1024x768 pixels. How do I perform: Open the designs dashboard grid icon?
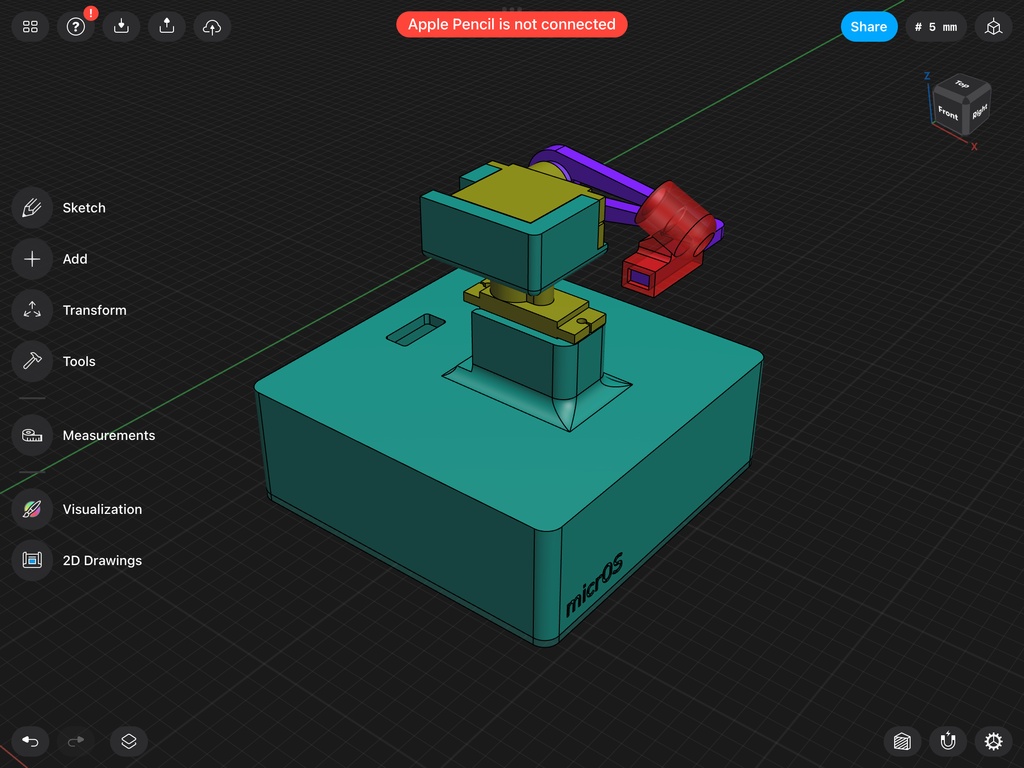coord(30,27)
